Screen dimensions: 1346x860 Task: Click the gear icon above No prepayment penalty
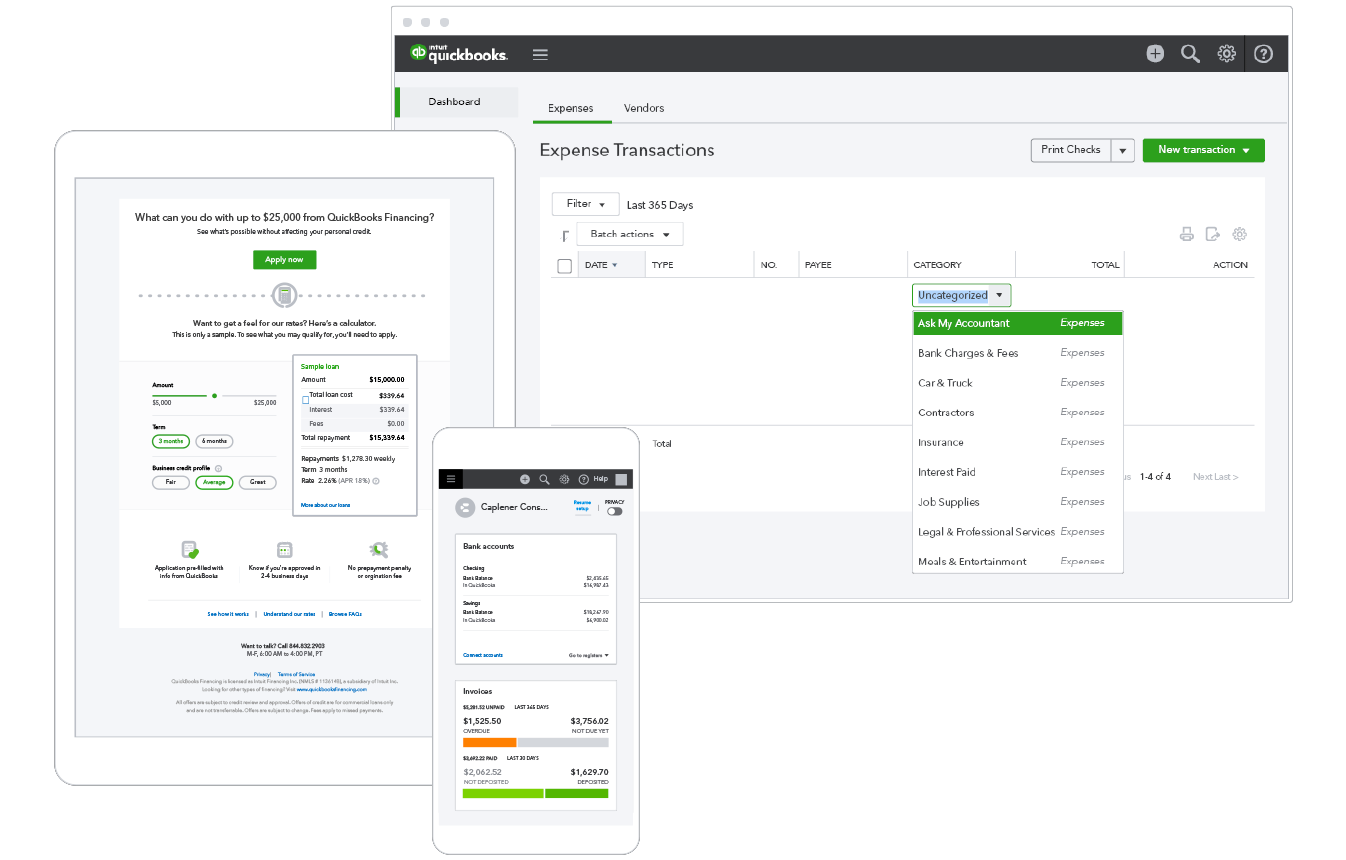click(x=378, y=550)
